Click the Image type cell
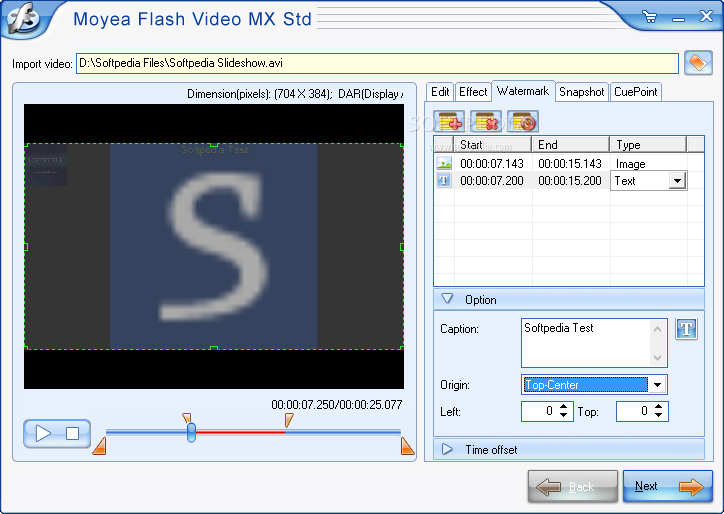Screen dimensions: 724x514 pyautogui.click(x=648, y=163)
